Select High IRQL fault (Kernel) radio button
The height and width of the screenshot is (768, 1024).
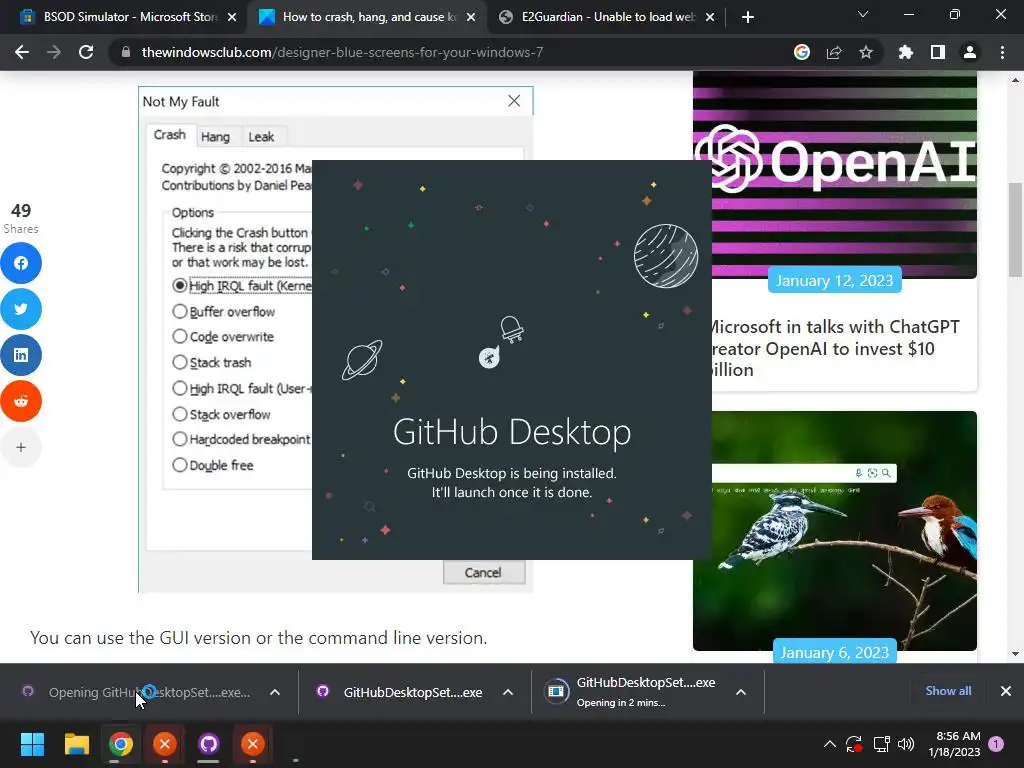(x=180, y=285)
